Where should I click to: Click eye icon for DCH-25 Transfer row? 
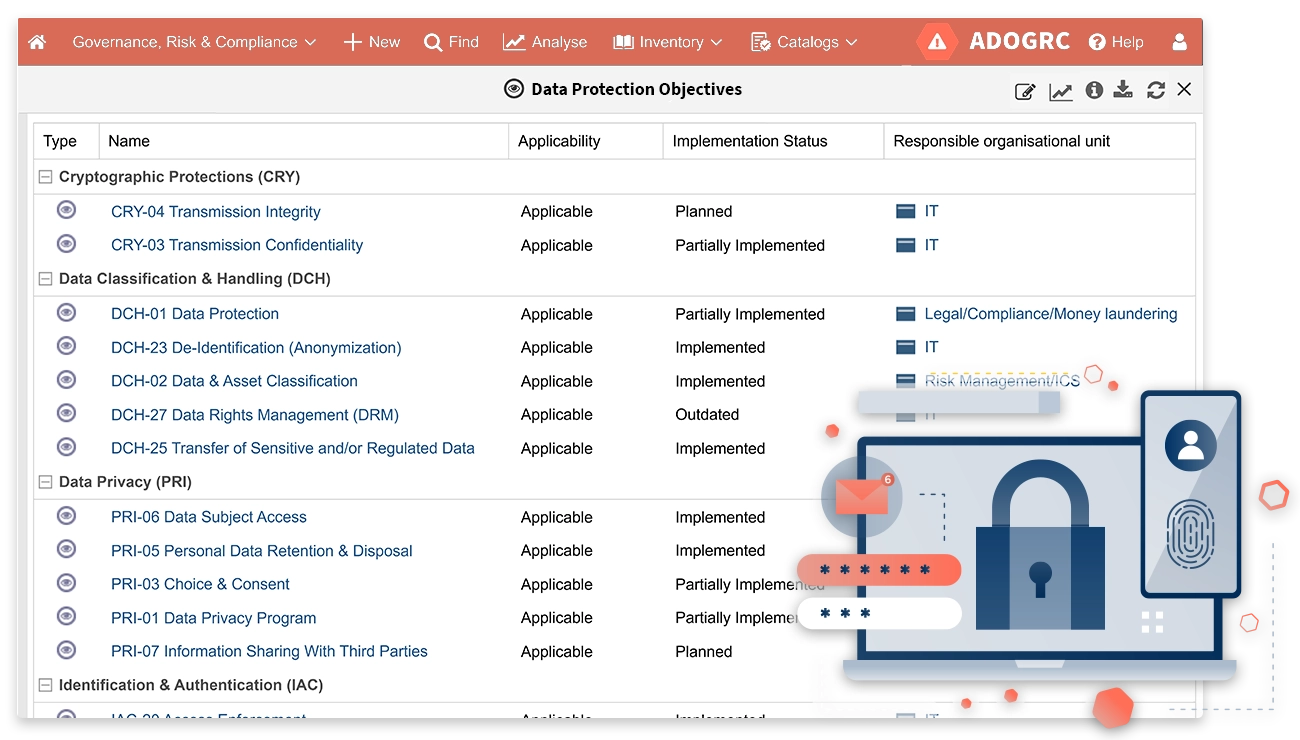(x=66, y=447)
